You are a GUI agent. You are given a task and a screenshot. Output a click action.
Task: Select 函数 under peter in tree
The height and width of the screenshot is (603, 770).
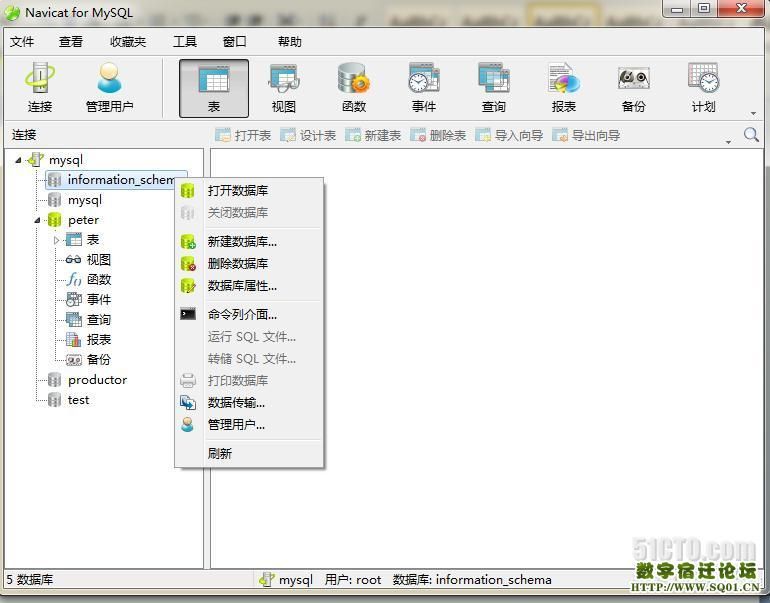98,280
